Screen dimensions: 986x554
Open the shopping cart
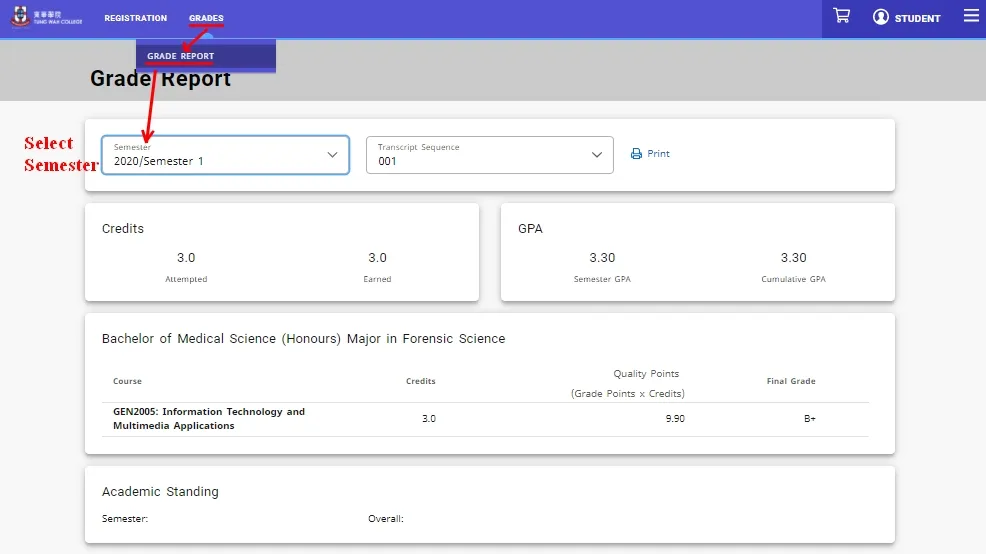[841, 16]
